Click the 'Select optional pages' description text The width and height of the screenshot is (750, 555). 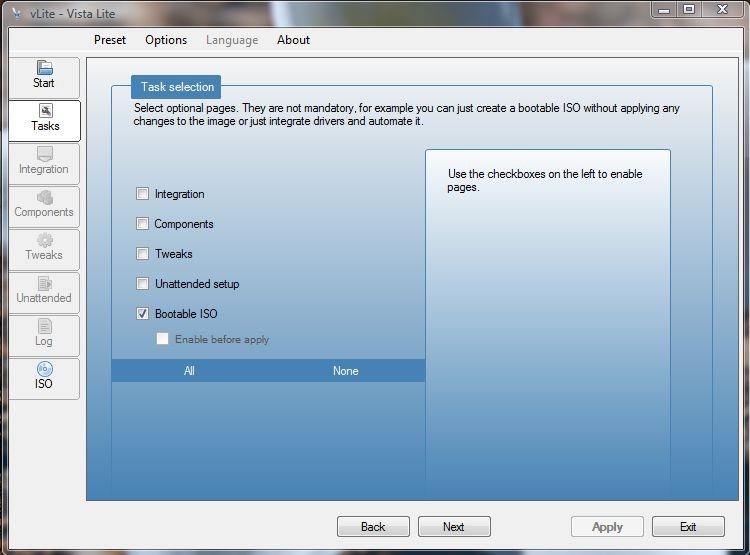click(x=407, y=114)
